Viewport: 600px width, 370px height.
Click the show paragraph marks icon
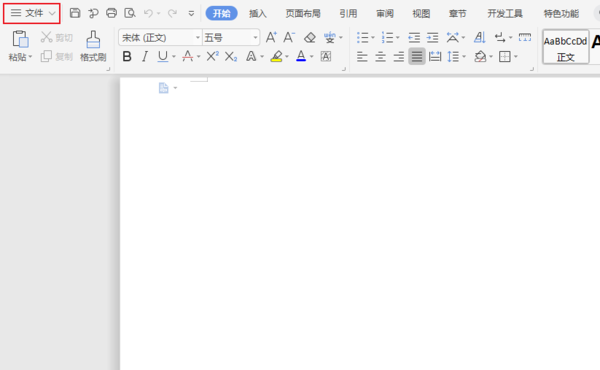coord(500,37)
